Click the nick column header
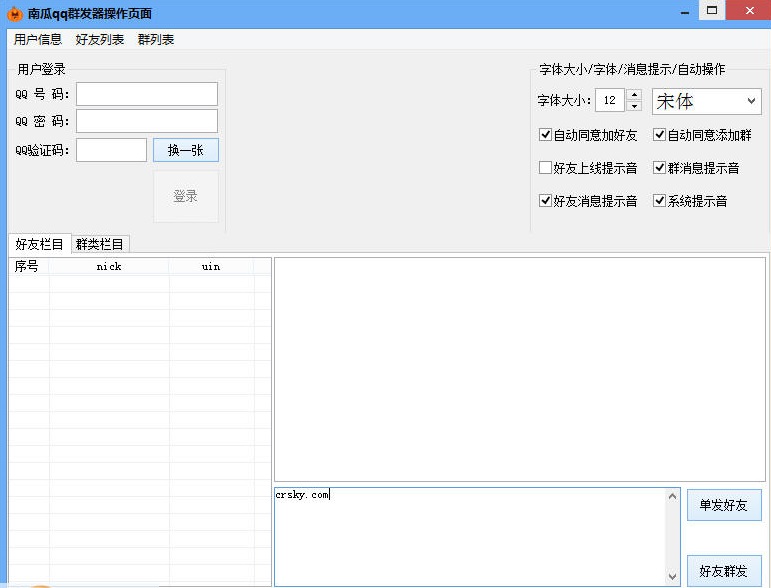This screenshot has height=588, width=771. [x=109, y=266]
